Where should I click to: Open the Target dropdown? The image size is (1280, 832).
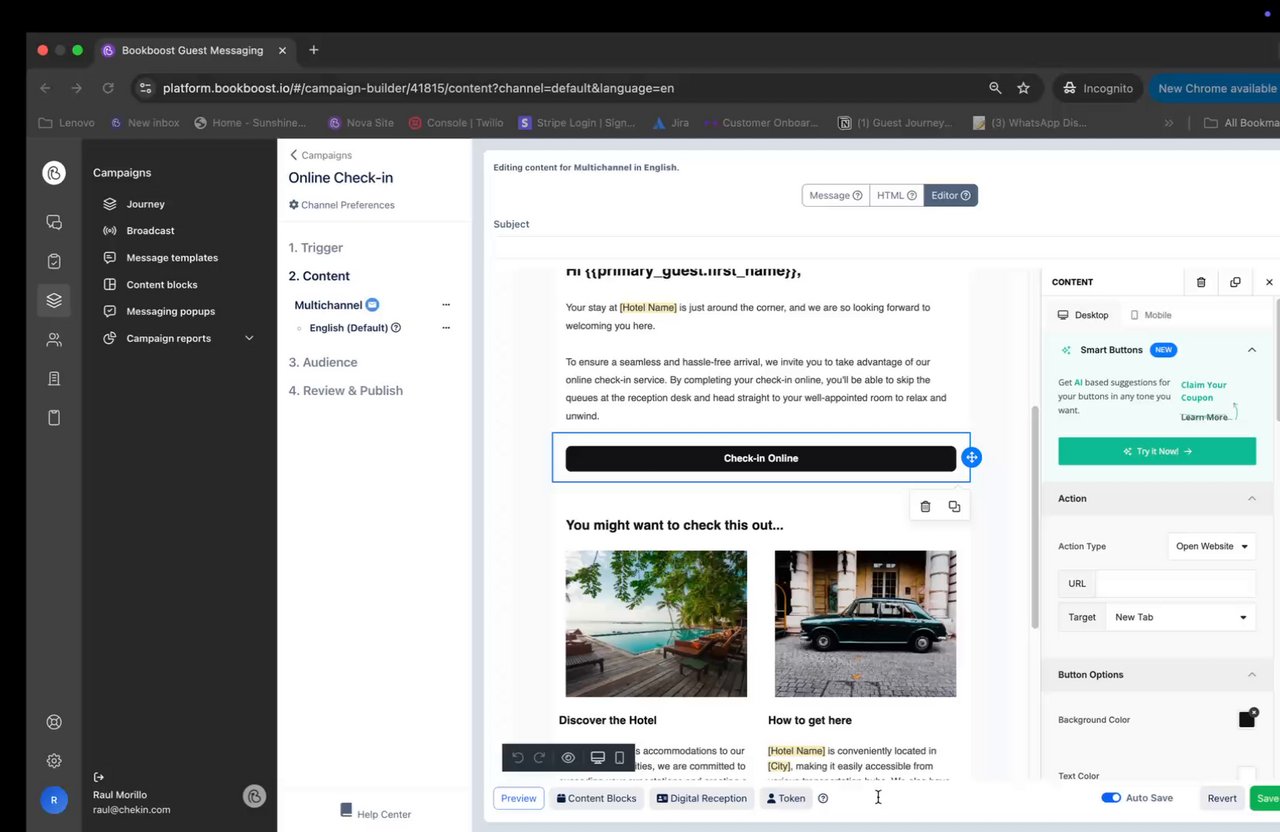point(1181,617)
